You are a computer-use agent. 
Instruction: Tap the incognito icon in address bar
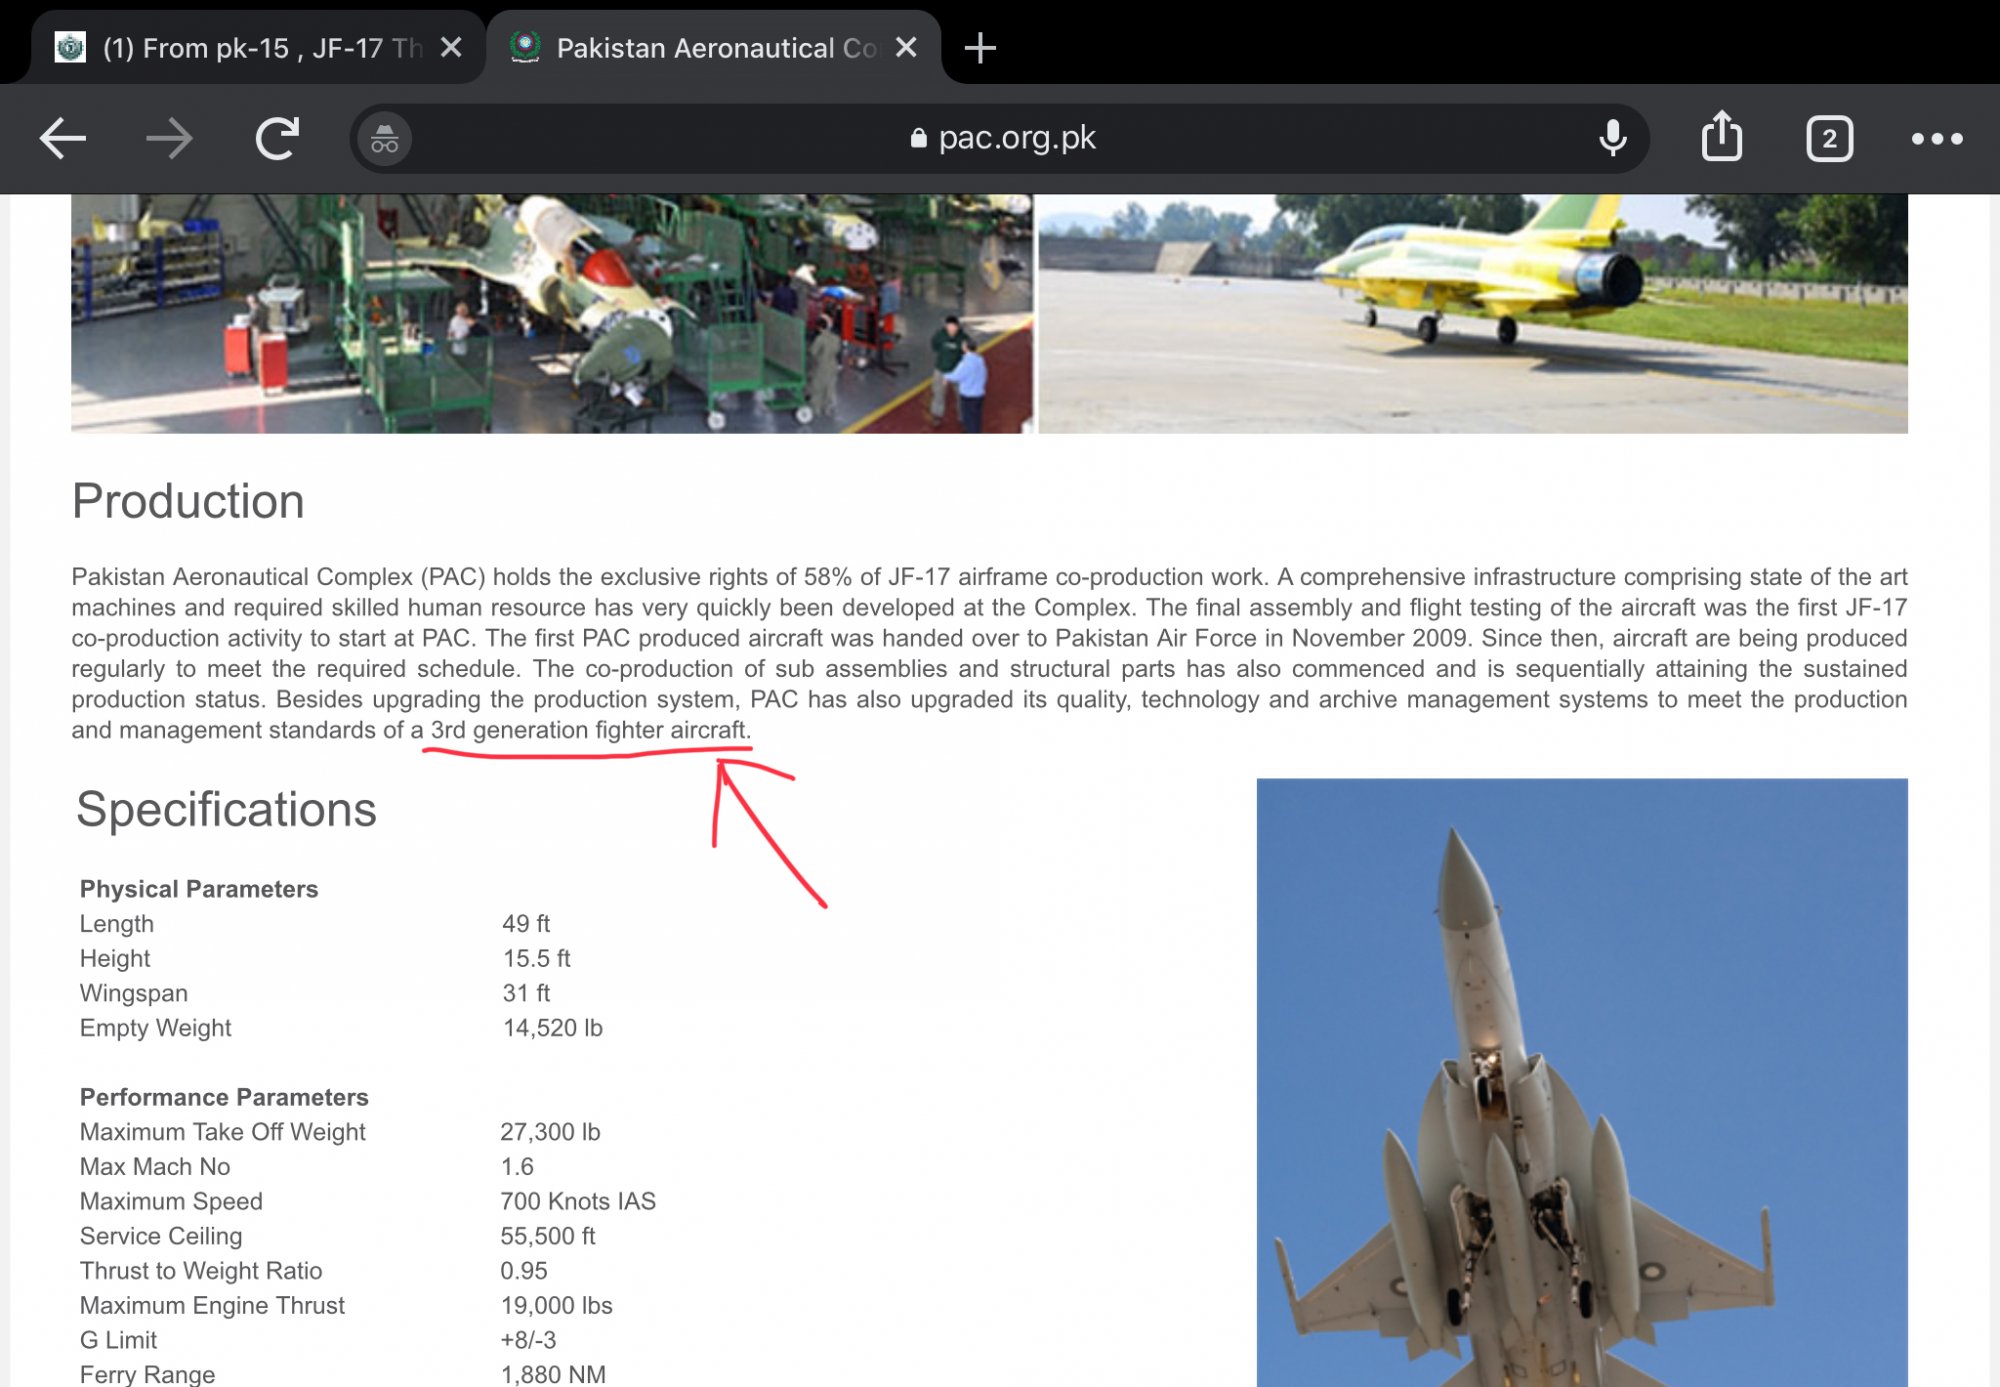click(x=385, y=139)
